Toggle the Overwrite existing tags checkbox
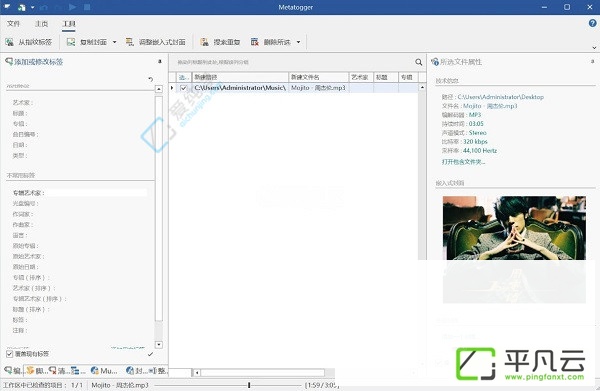This screenshot has height=391, width=600. point(9,354)
